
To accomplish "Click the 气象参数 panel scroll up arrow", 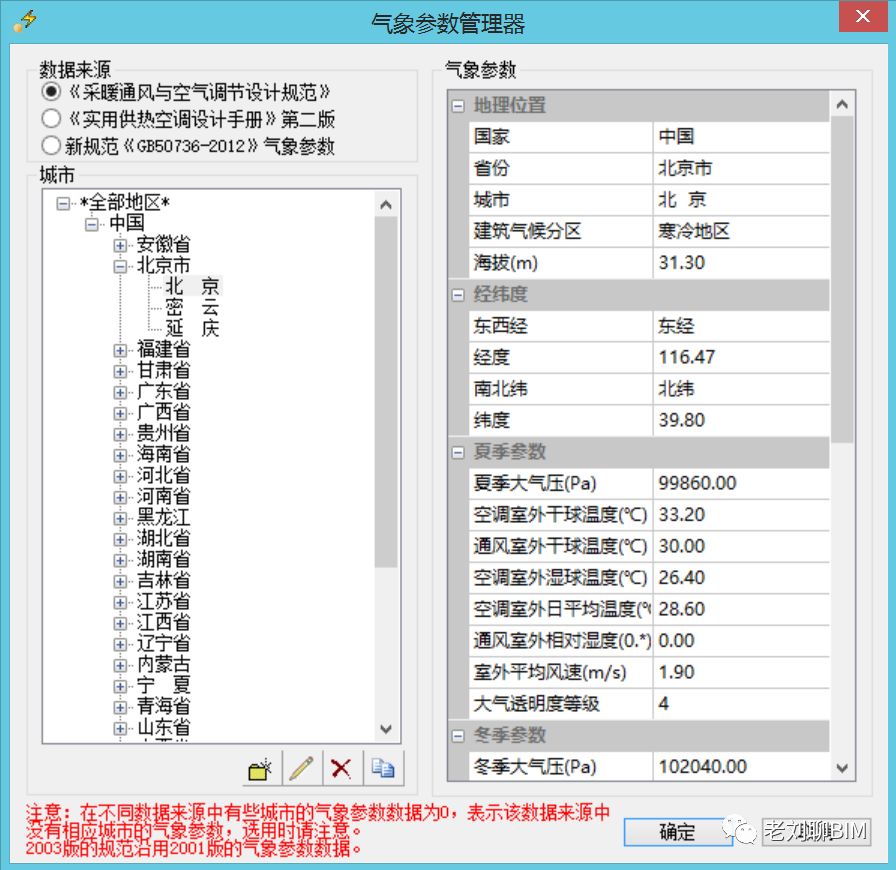I will [842, 104].
